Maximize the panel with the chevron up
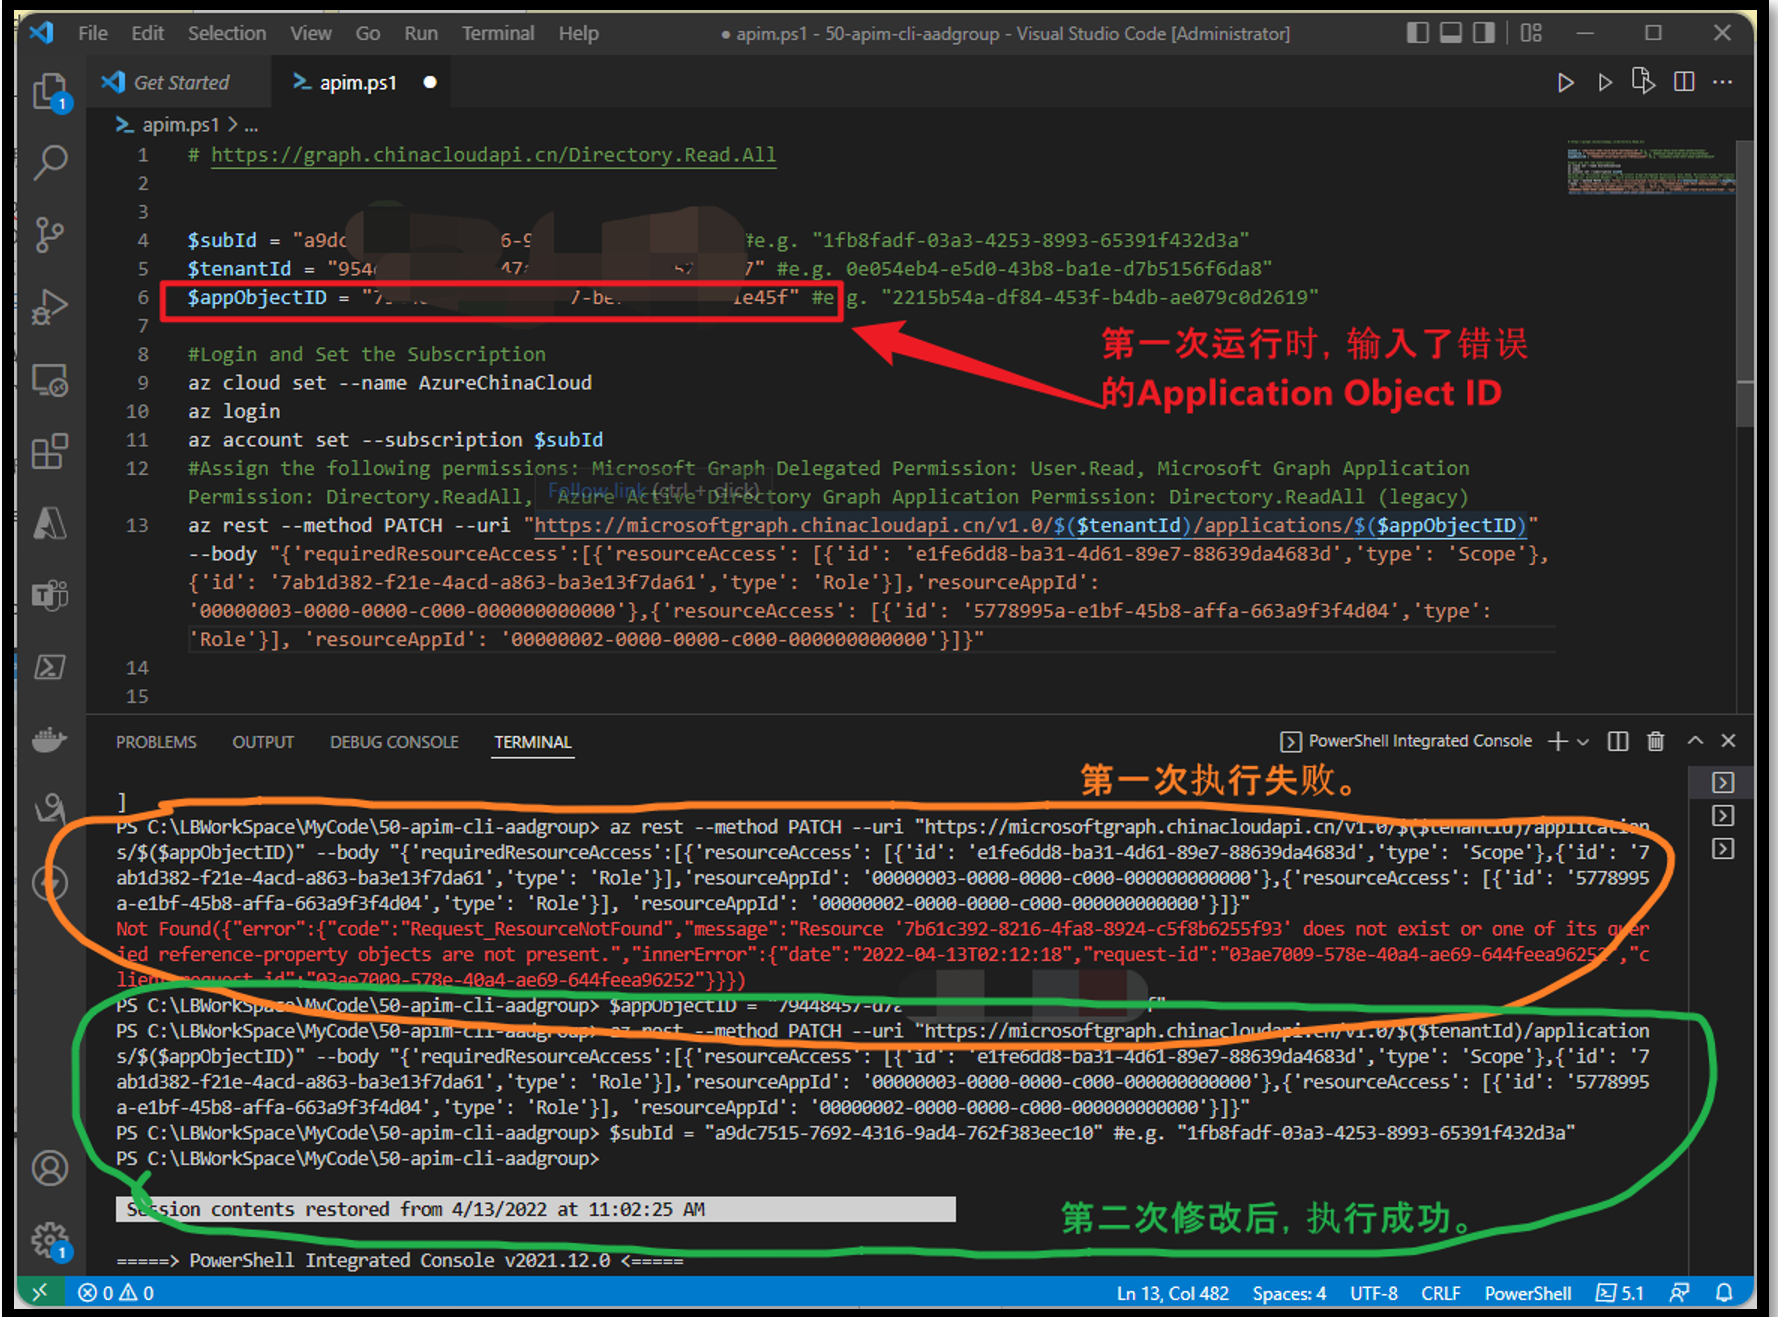This screenshot has width=1778, height=1317. [1695, 741]
